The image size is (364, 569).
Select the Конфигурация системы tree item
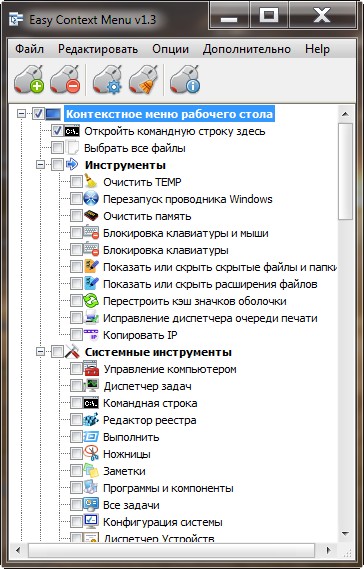tap(163, 522)
